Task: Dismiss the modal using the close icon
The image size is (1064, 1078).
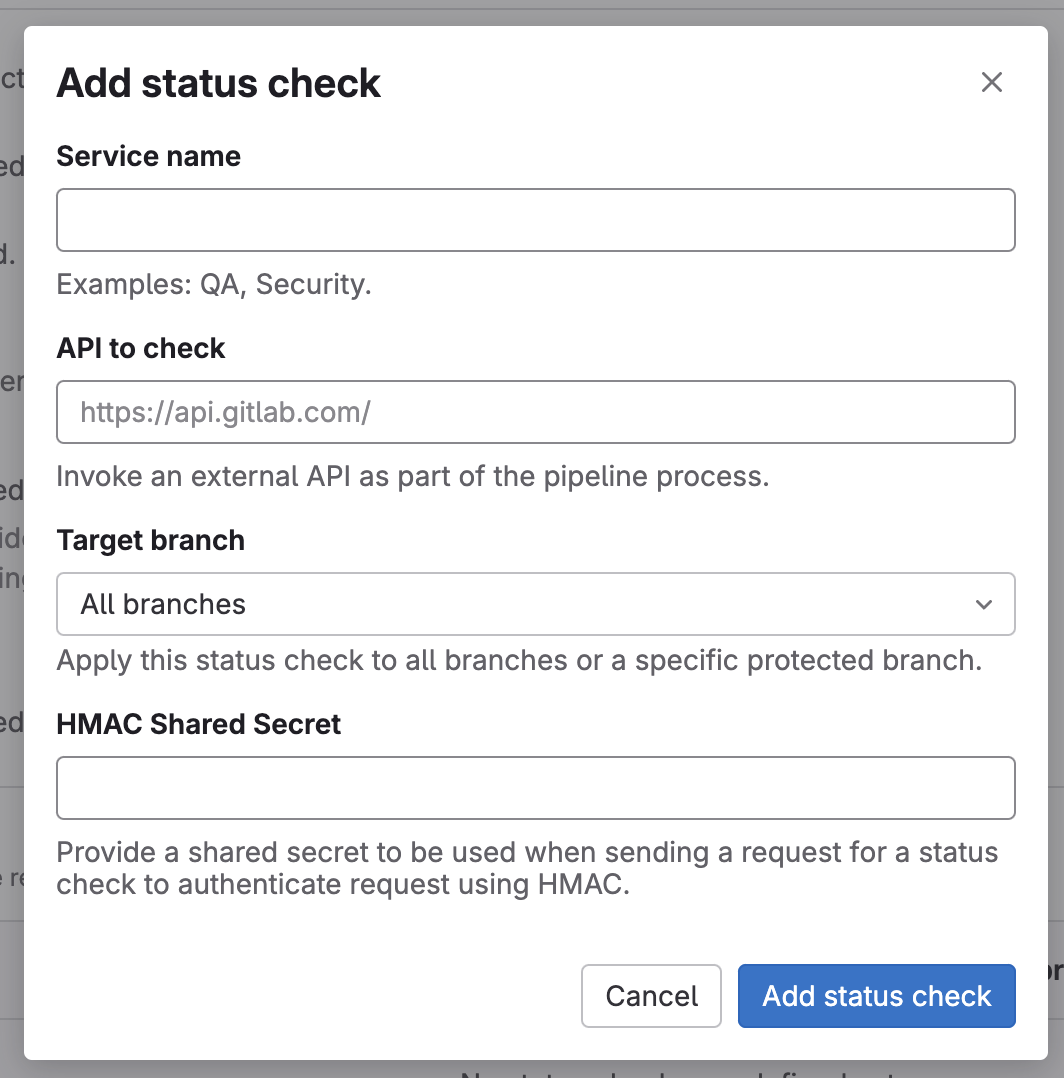Action: [991, 82]
